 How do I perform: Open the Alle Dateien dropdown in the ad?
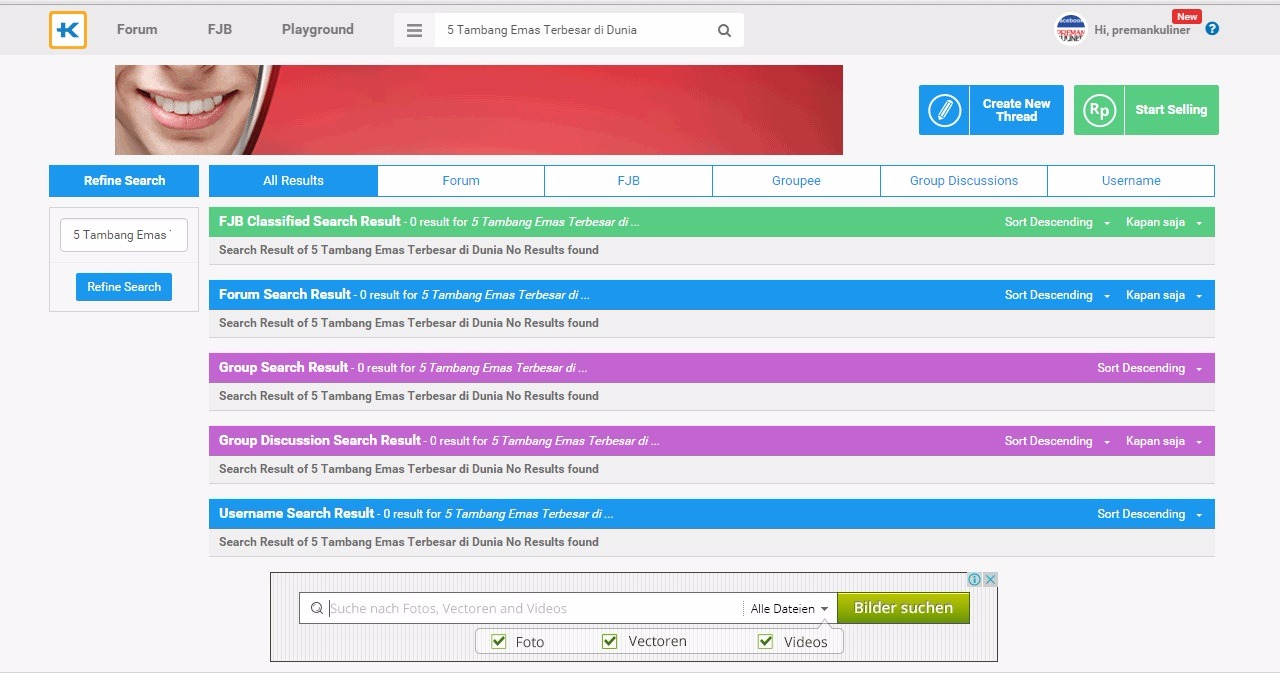pos(789,608)
